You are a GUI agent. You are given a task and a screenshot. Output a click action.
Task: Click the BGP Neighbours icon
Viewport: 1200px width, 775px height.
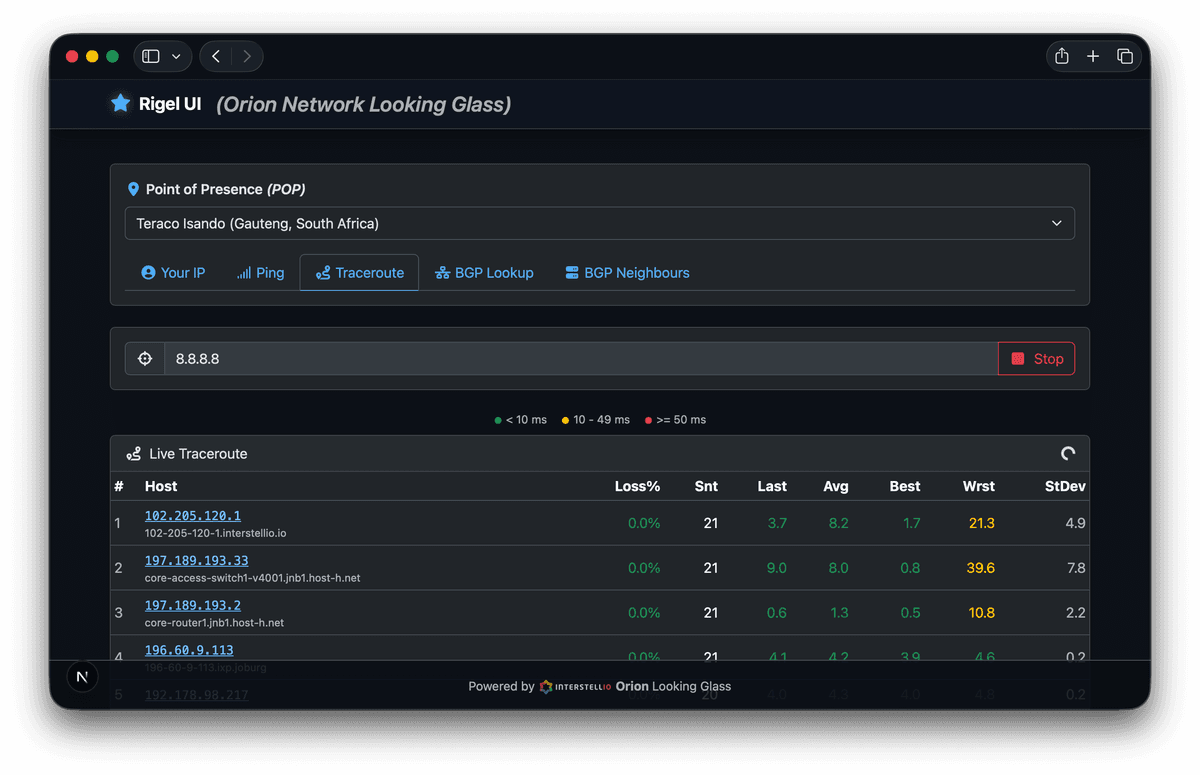coord(570,272)
